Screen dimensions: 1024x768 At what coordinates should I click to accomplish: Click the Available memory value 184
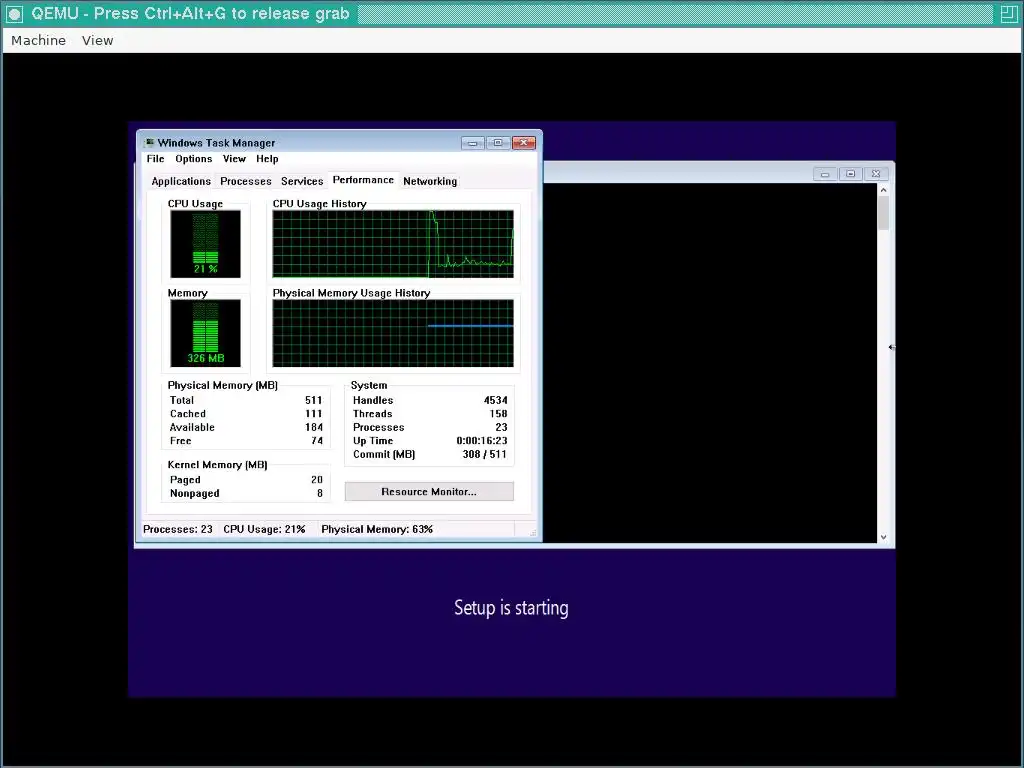tap(313, 427)
